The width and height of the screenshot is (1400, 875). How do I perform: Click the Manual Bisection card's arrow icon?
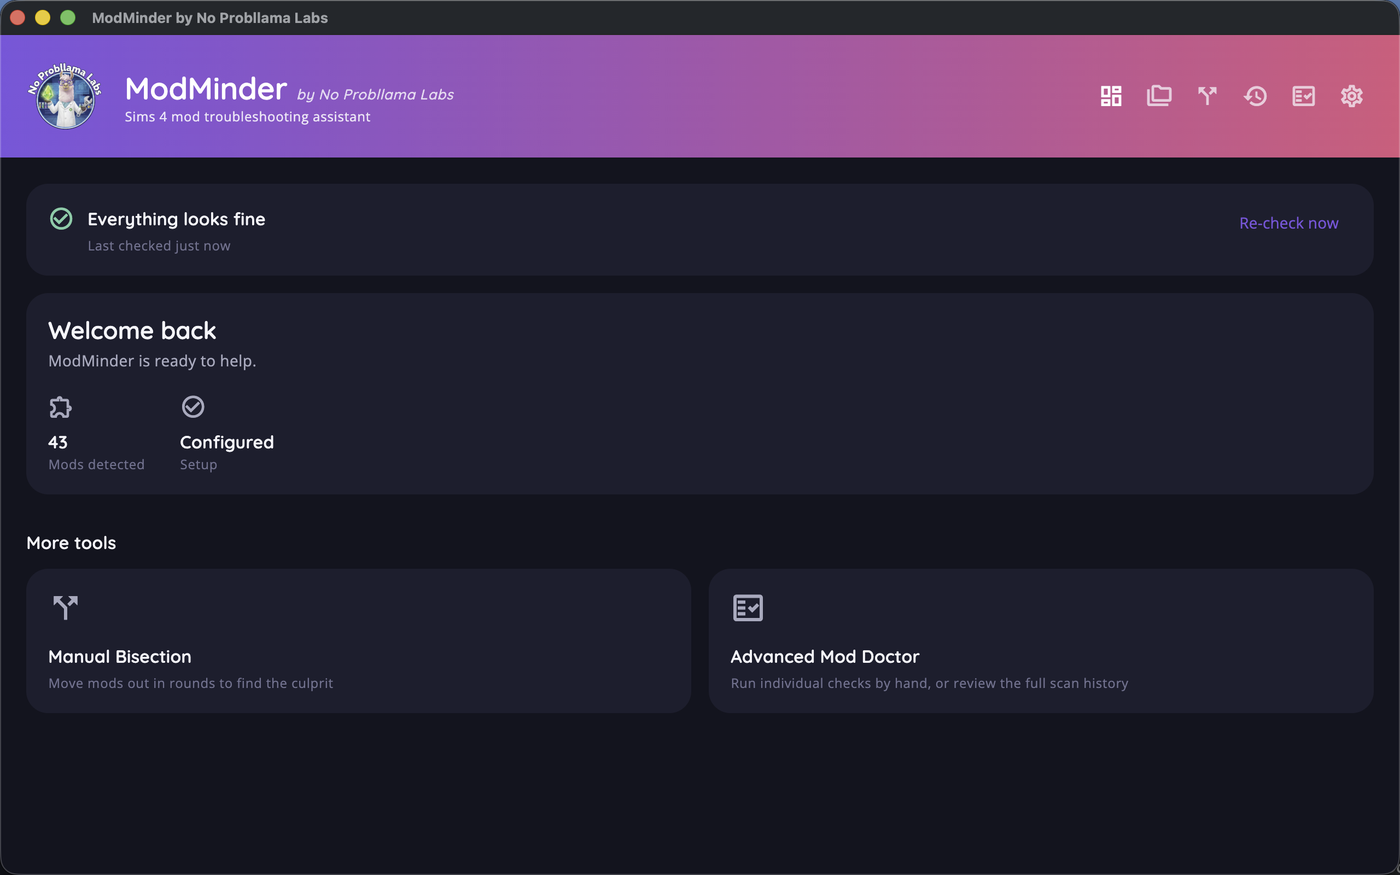point(65,607)
